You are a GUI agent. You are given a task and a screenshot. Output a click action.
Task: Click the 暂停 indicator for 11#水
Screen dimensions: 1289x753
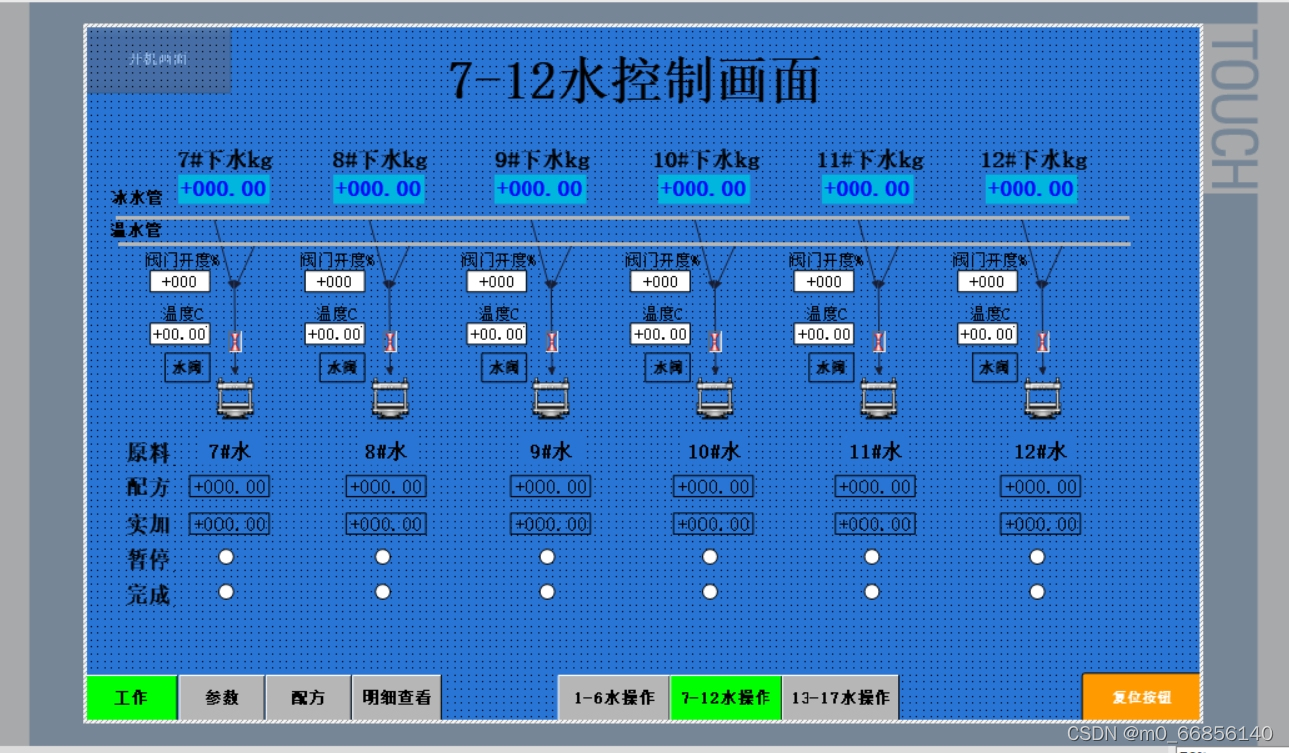tap(872, 556)
